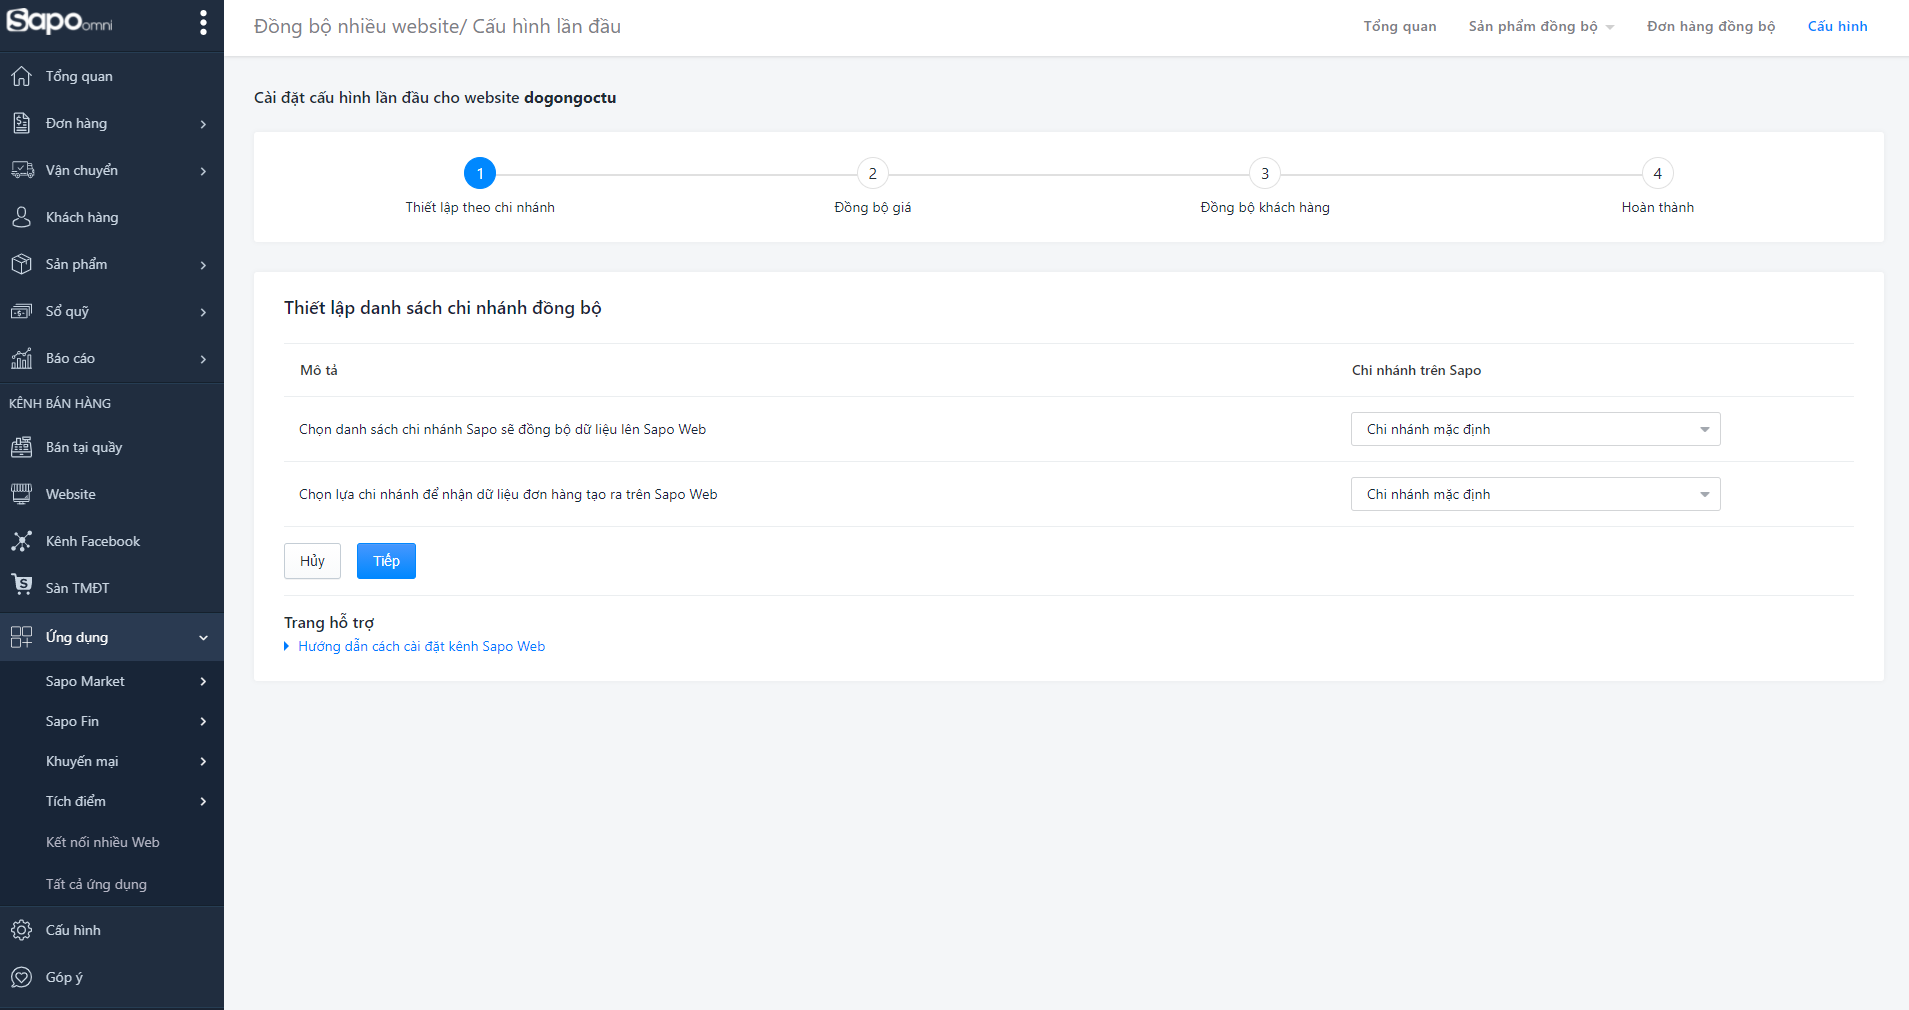Click the Kênh Facebook network icon

coord(21,541)
